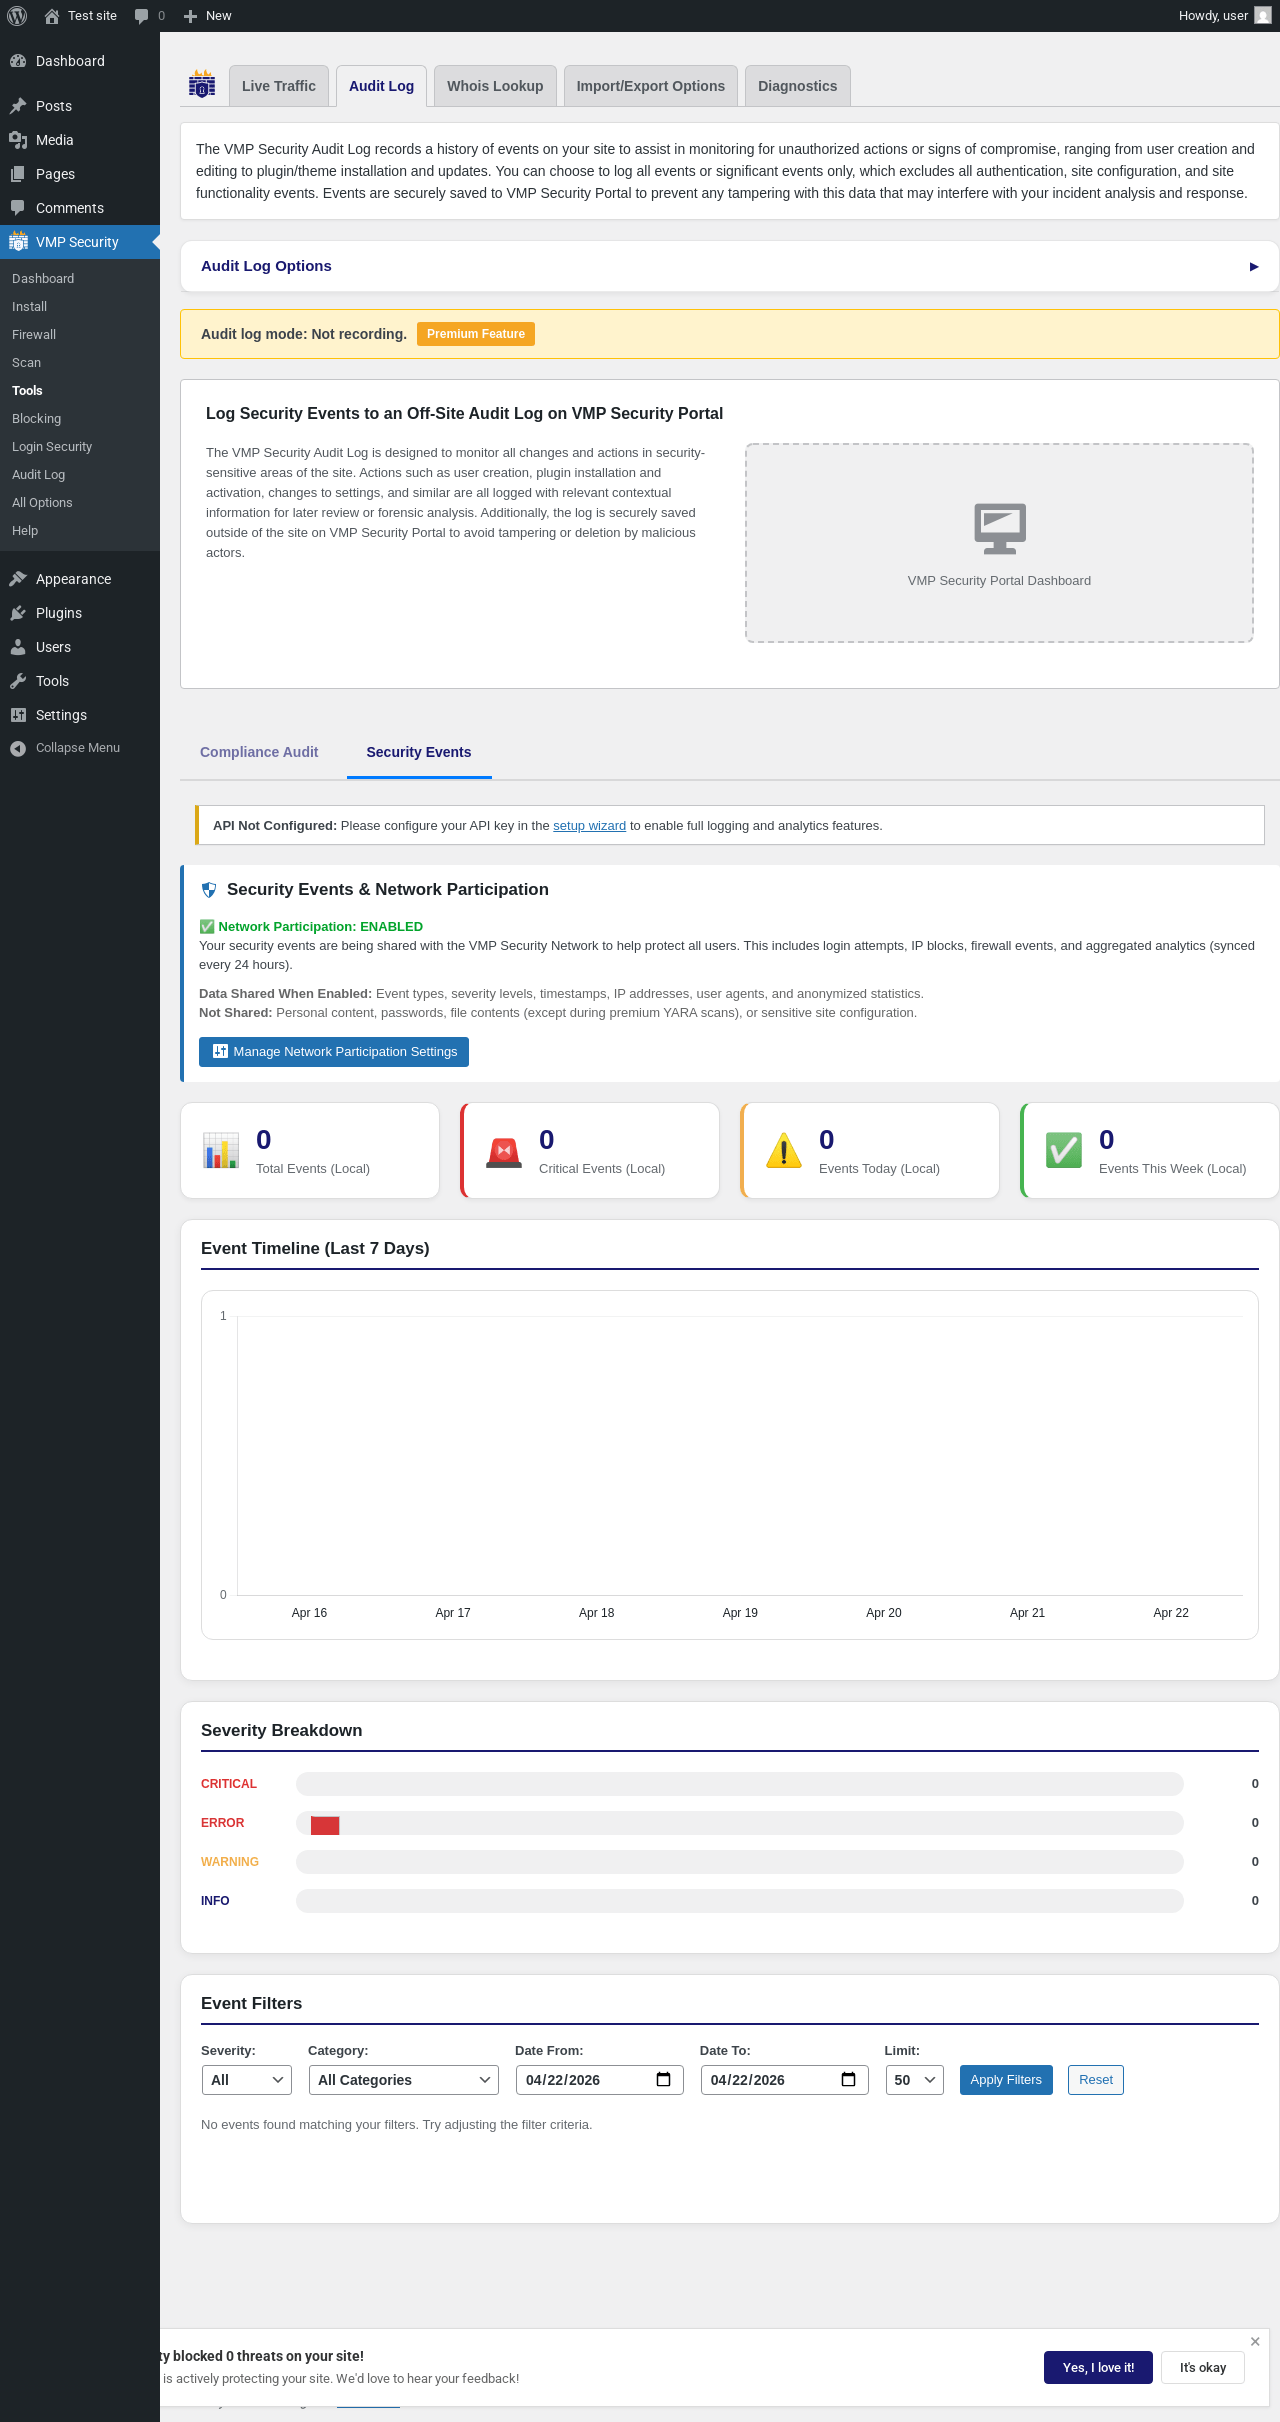
Task: Click the Media icon in sidebar
Action: (x=18, y=140)
